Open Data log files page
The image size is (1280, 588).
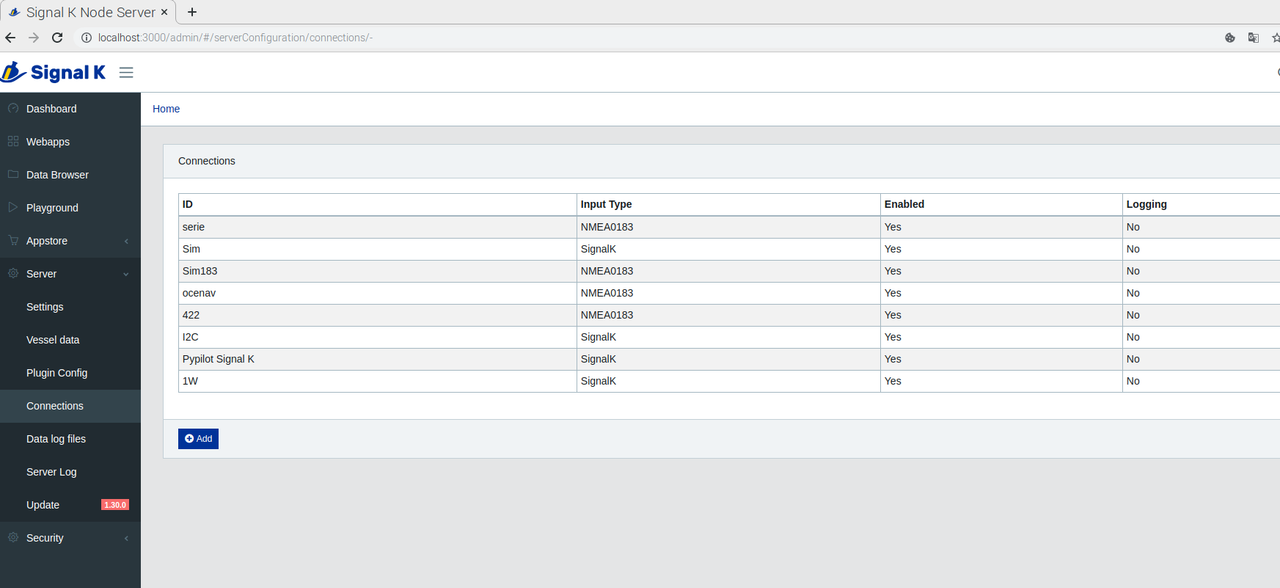[70, 438]
